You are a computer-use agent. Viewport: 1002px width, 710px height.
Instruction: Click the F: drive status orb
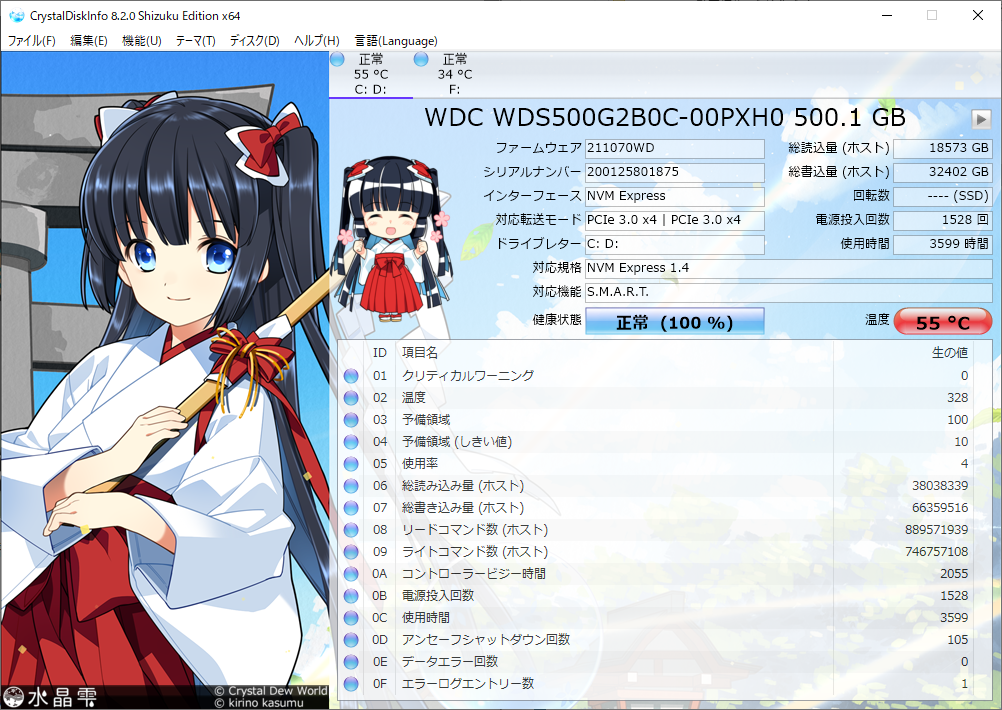pyautogui.click(x=421, y=60)
